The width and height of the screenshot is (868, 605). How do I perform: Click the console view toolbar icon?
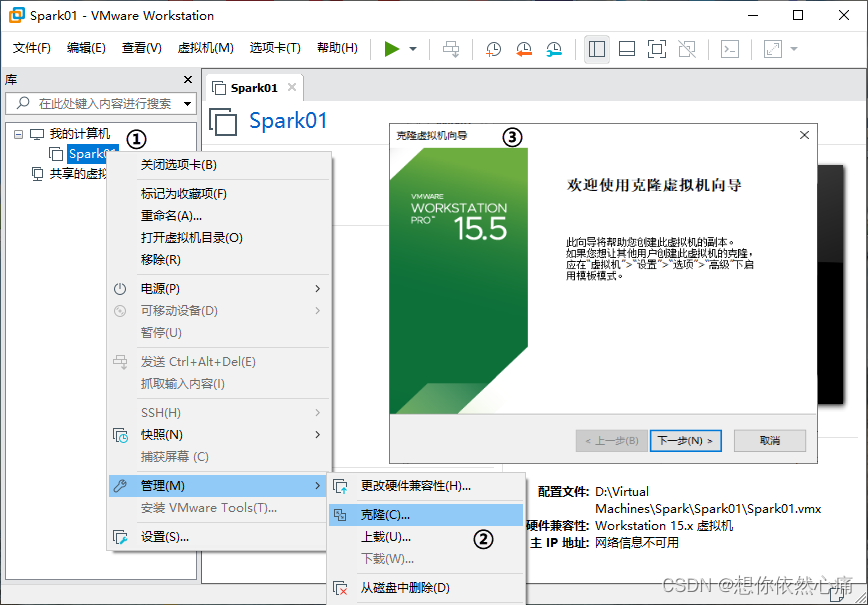[x=730, y=49]
